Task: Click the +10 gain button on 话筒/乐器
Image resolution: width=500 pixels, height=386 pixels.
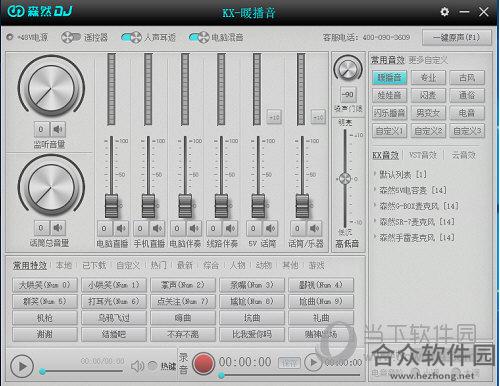Action: coord(318,117)
